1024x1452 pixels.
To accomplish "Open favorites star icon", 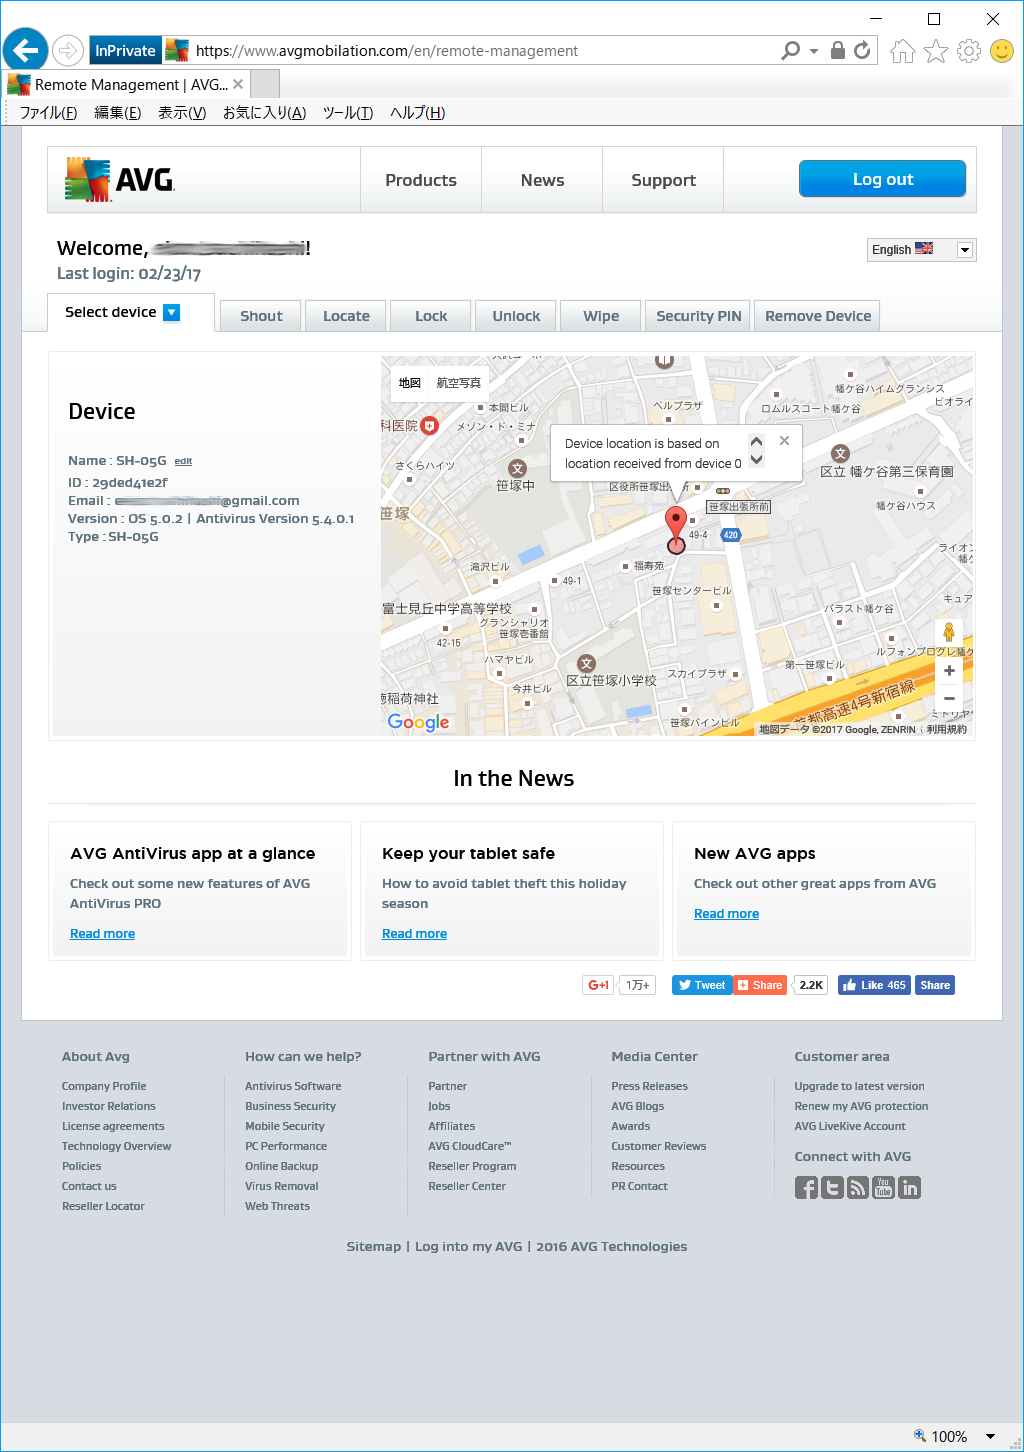I will tap(936, 51).
